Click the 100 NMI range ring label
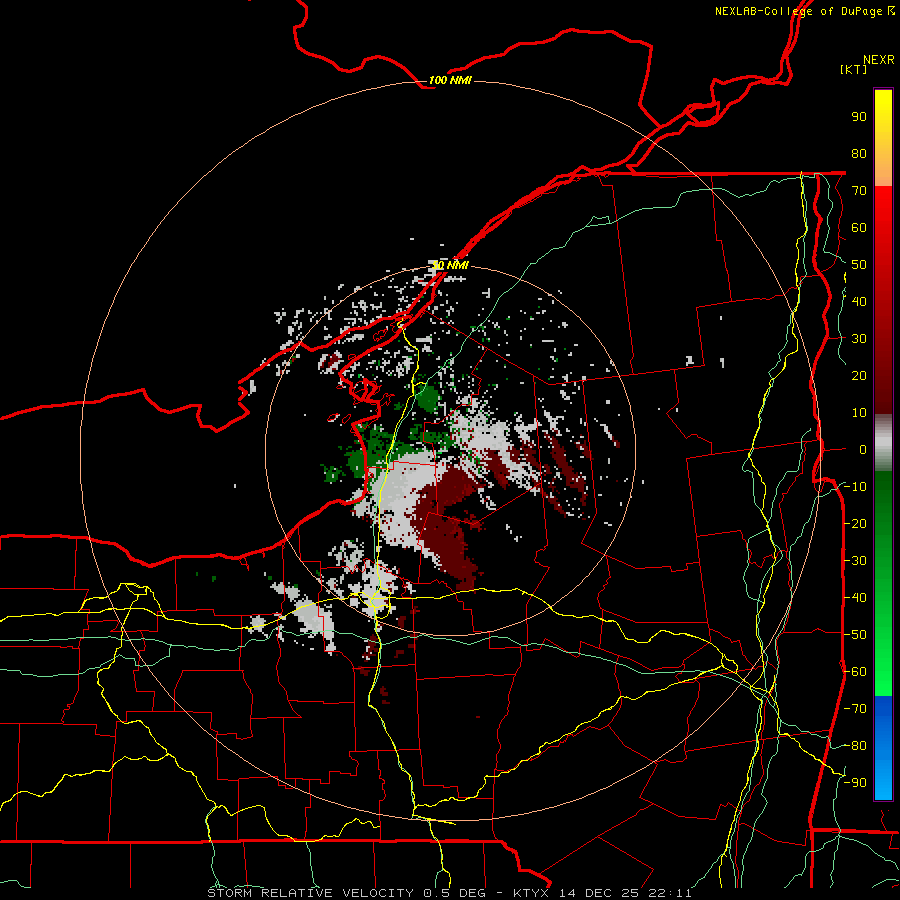 [449, 80]
